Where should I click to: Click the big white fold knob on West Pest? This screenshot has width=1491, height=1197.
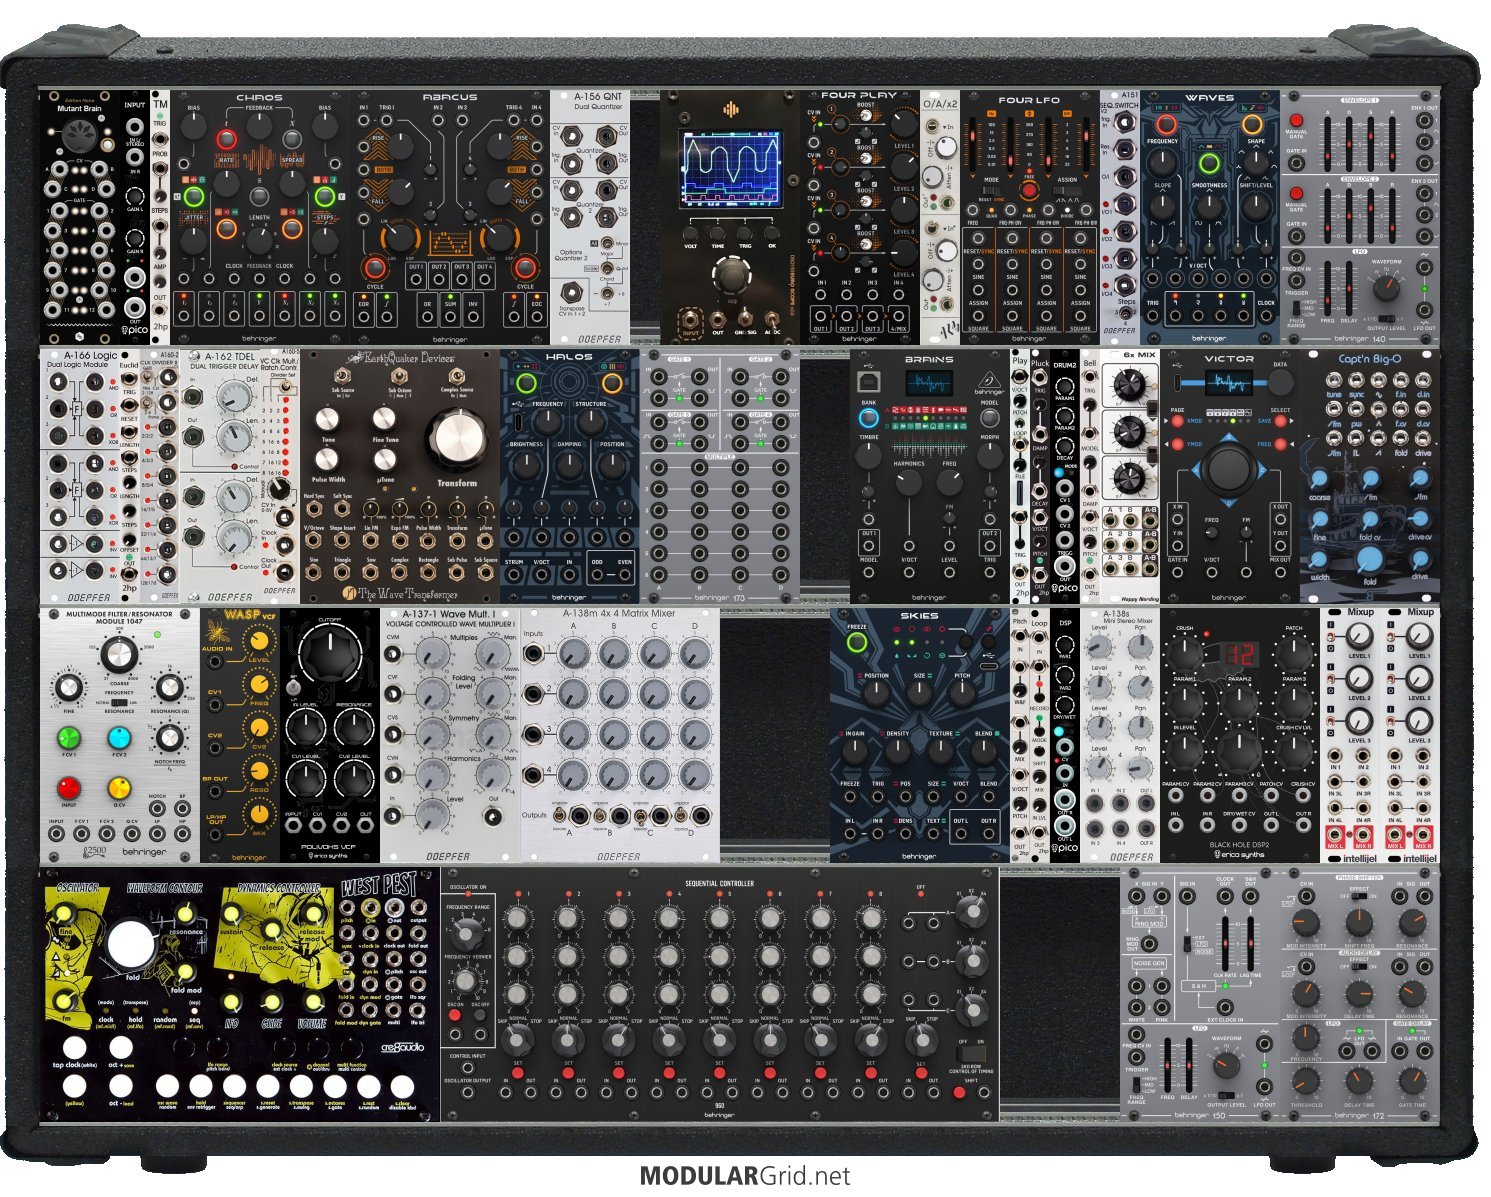coord(132,945)
